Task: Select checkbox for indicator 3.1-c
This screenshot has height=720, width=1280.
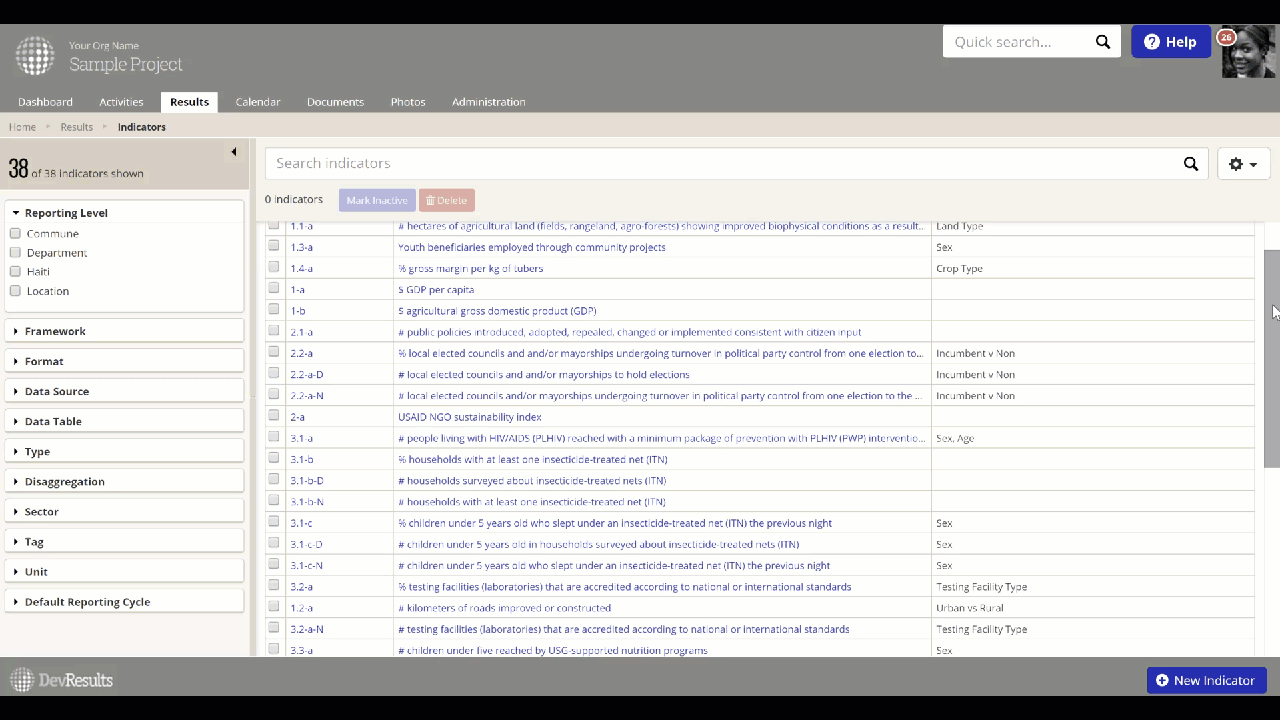Action: [274, 522]
